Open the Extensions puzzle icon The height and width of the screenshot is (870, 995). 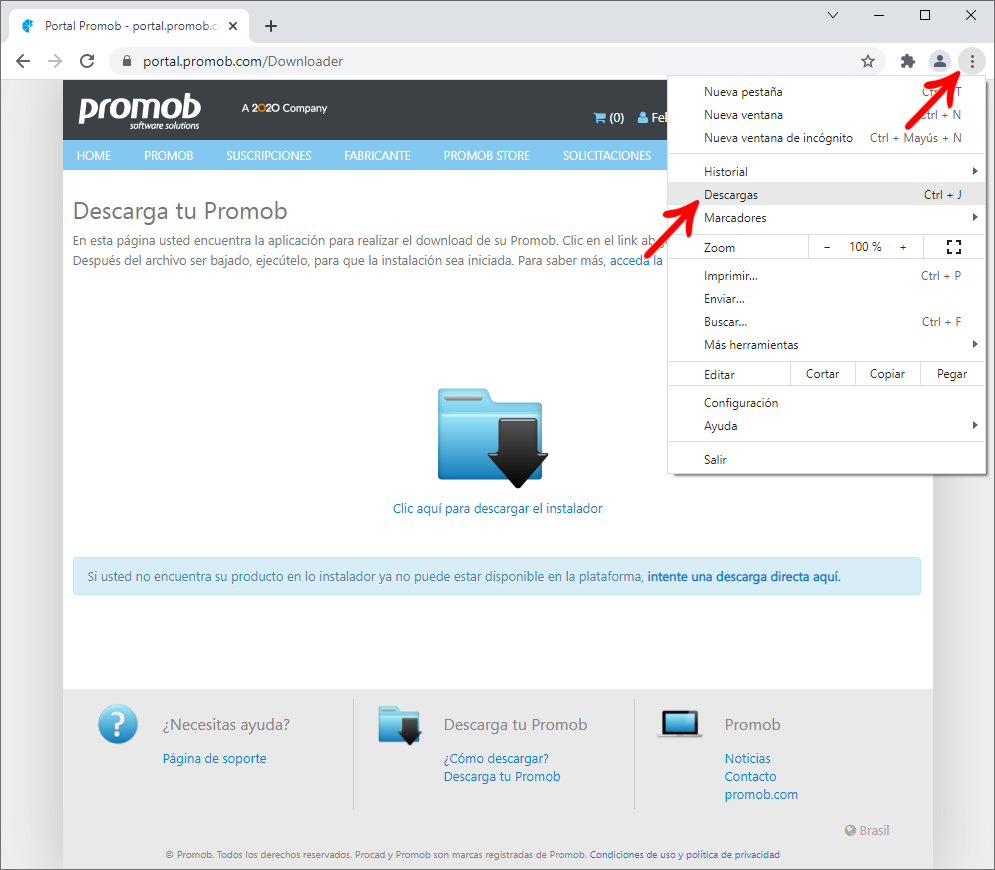click(907, 61)
